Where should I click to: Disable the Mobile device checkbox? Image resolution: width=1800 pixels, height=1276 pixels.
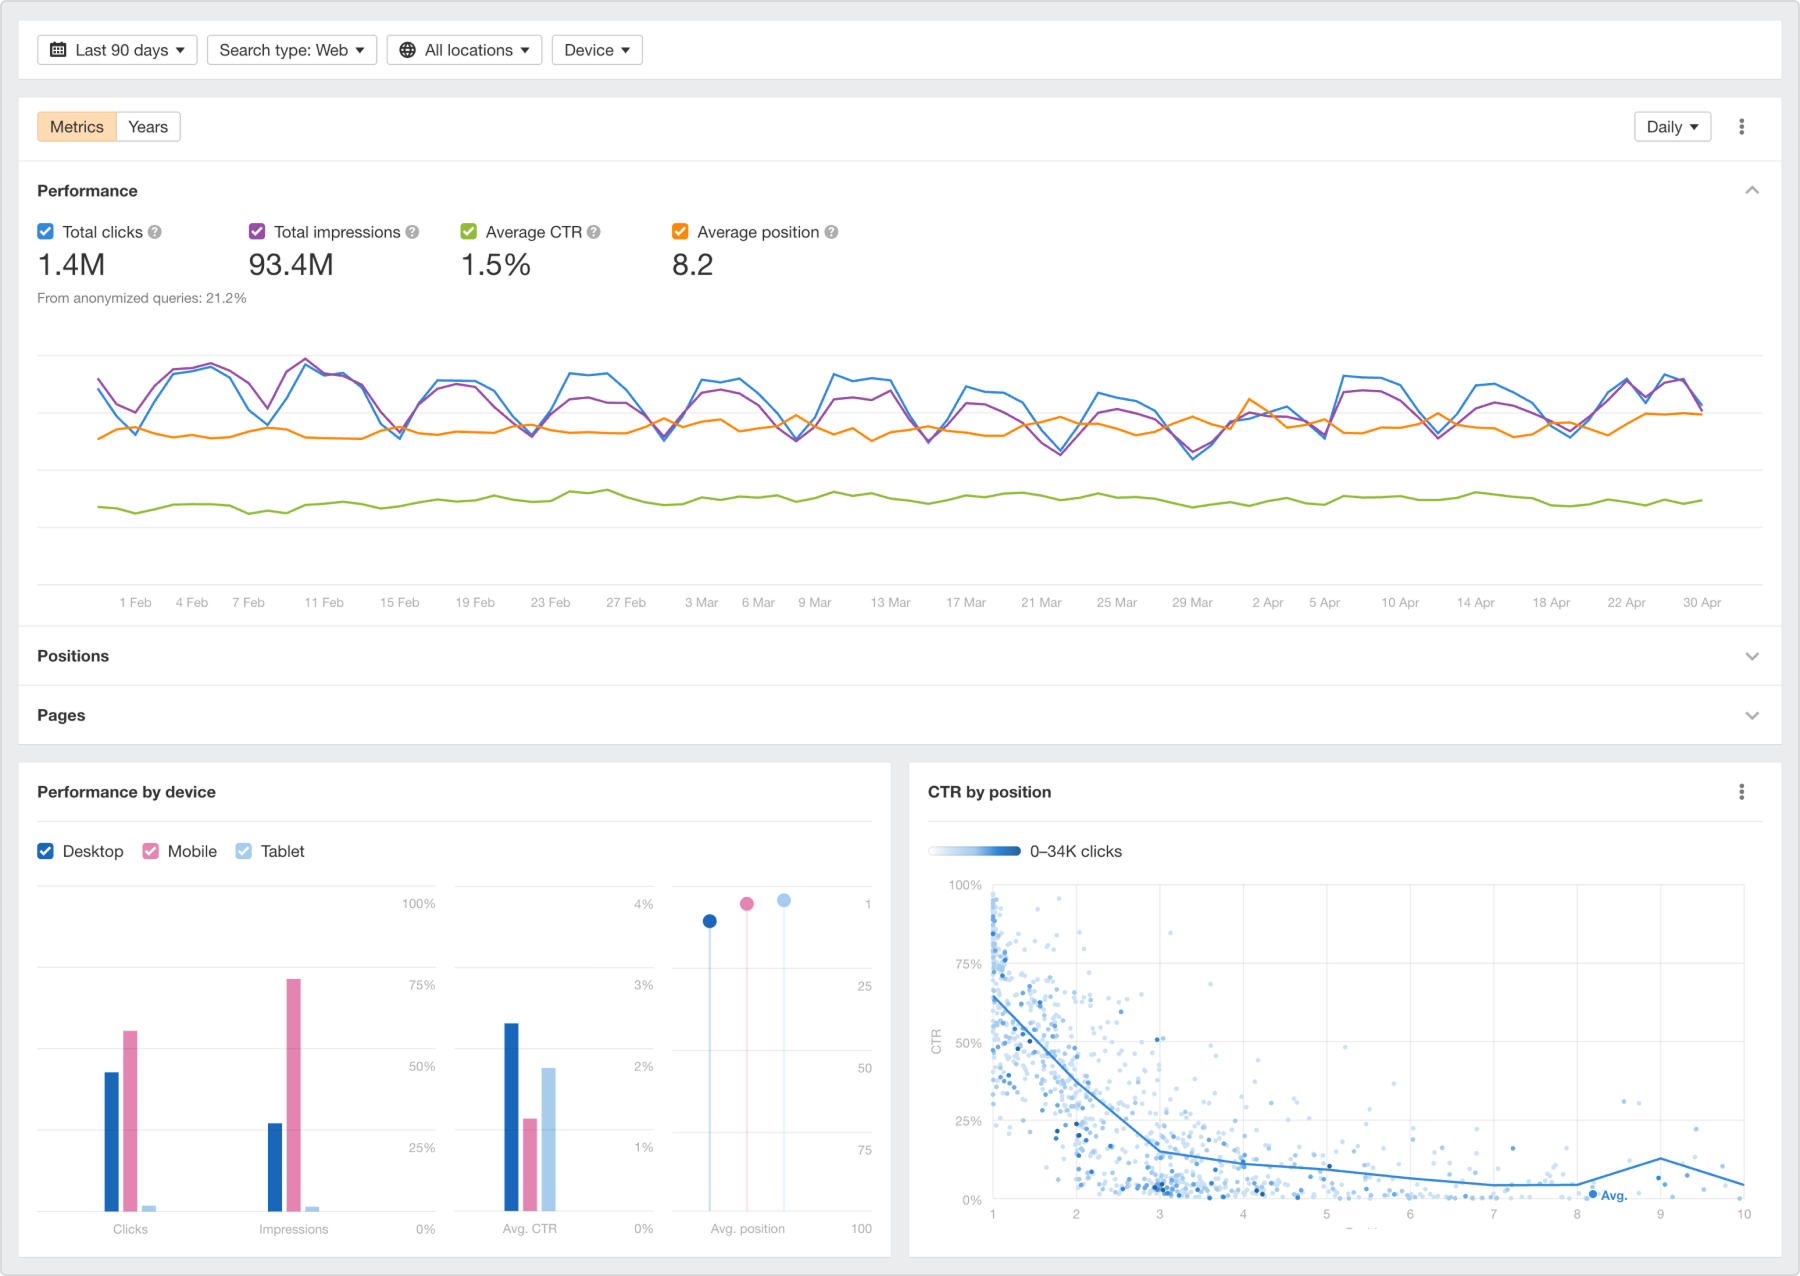click(x=151, y=851)
